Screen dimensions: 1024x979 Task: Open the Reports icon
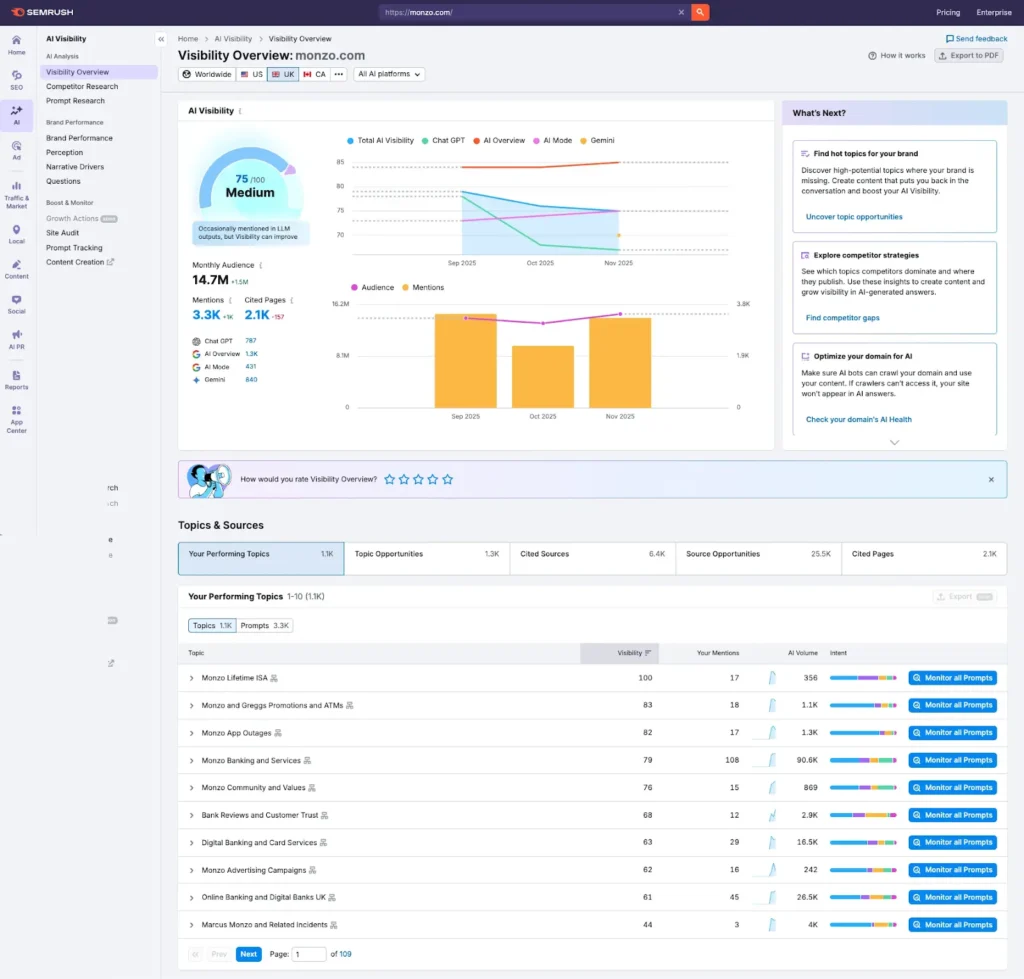16,379
